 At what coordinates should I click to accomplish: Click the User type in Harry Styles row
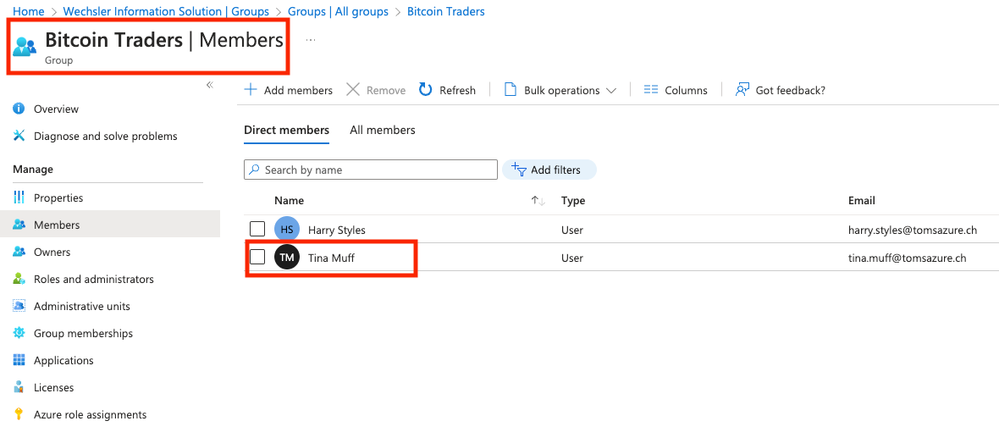point(572,230)
